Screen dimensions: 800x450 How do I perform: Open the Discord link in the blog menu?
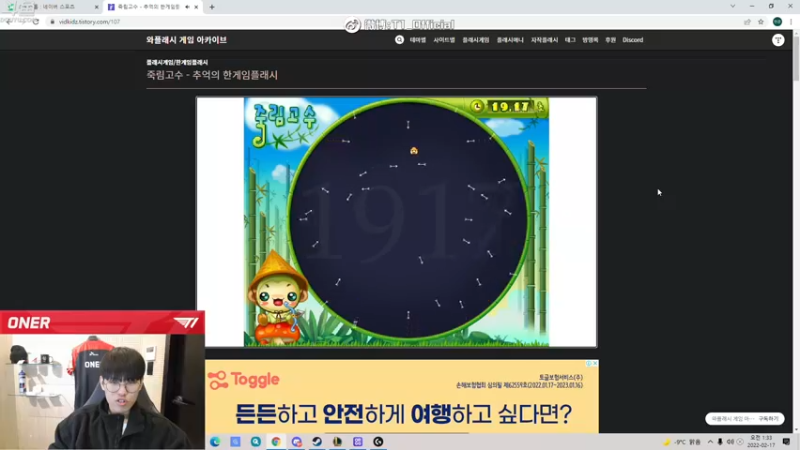point(633,40)
